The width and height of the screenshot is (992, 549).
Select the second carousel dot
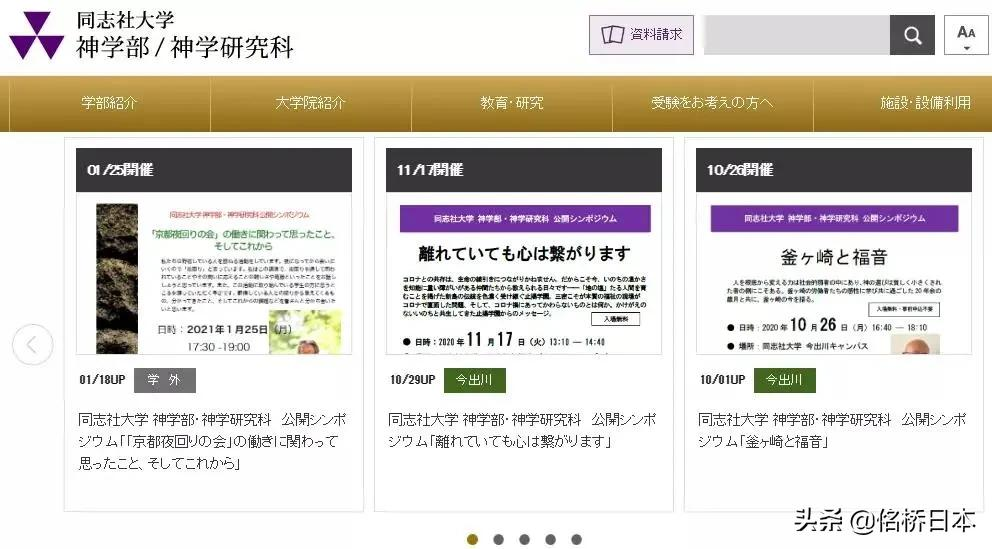499,540
